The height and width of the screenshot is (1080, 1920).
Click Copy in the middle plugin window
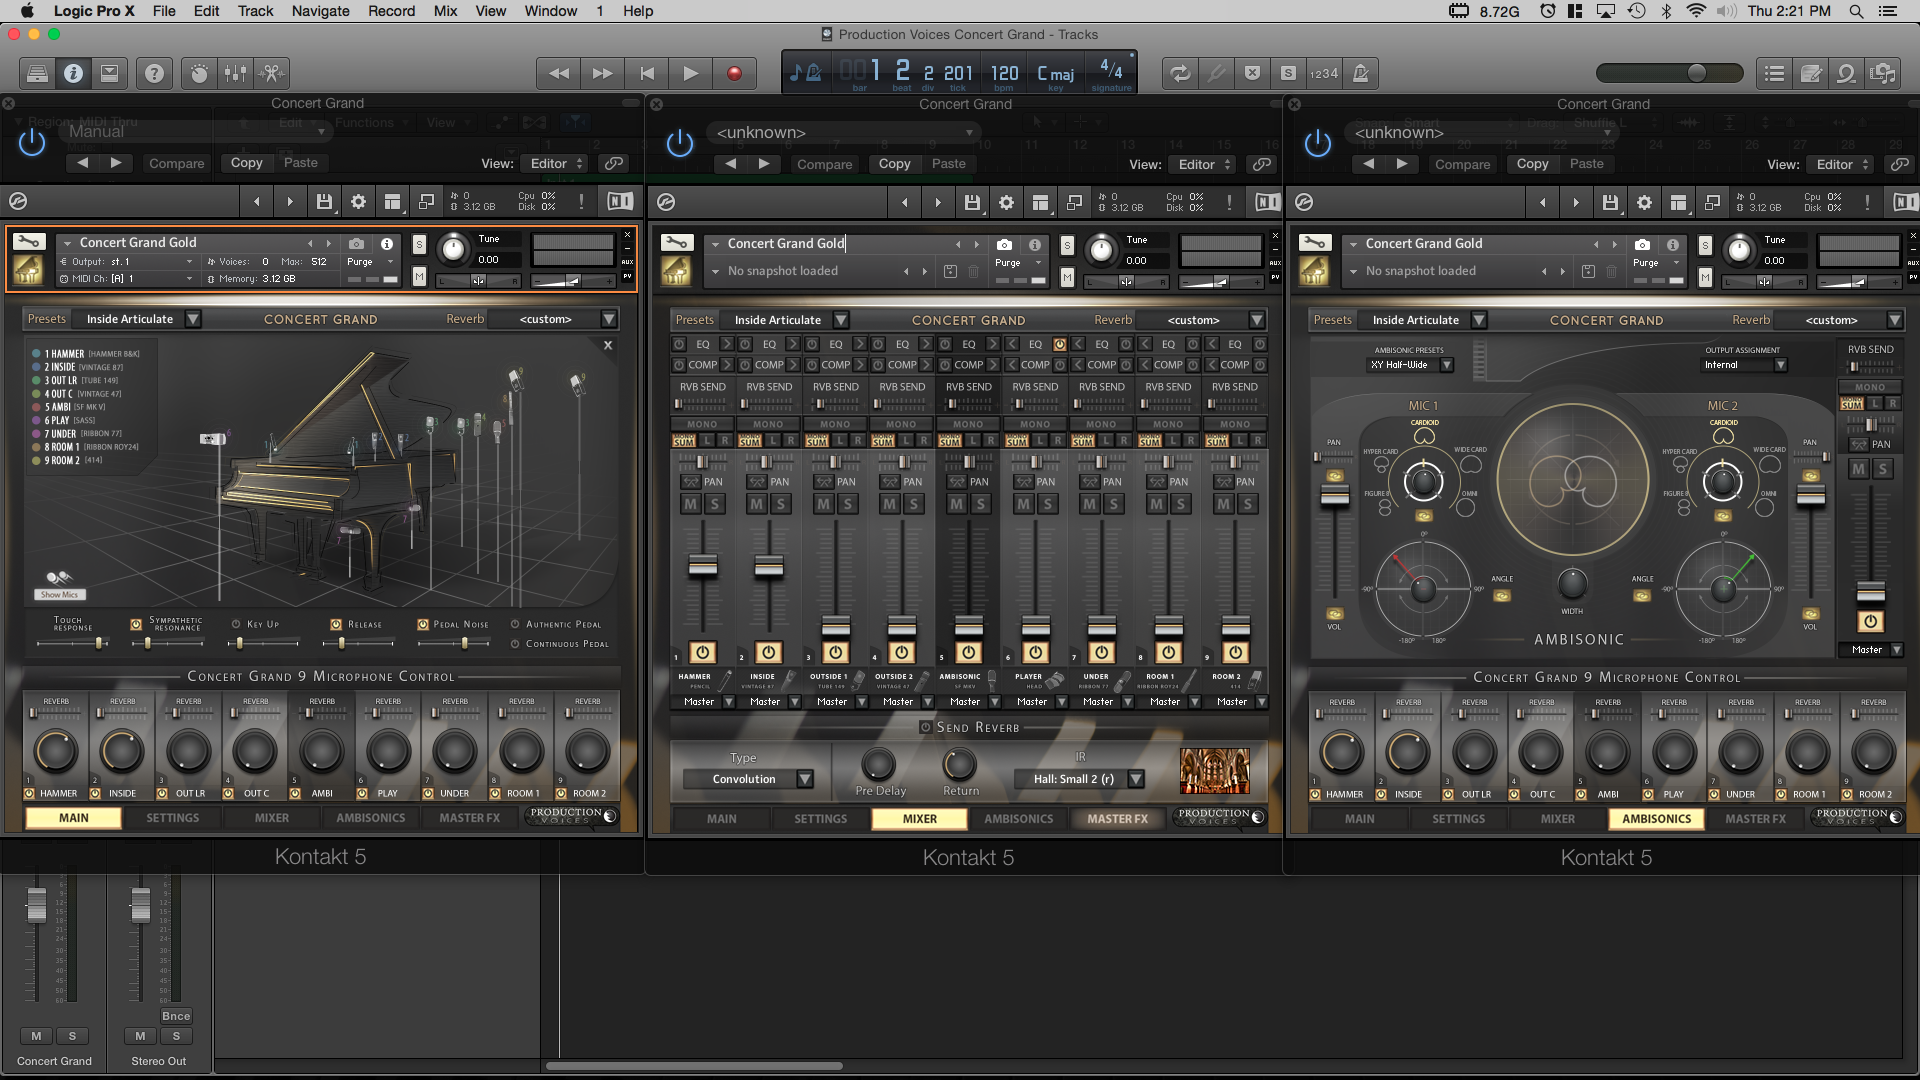click(894, 164)
